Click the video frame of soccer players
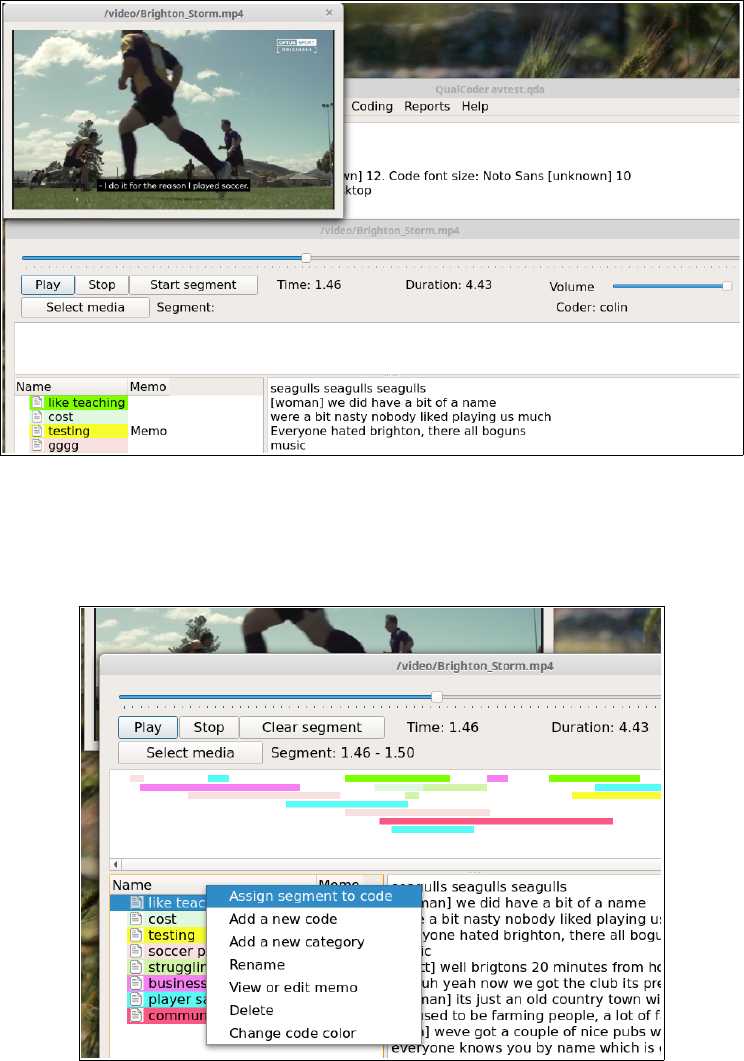The width and height of the screenshot is (744, 1061). (x=173, y=119)
